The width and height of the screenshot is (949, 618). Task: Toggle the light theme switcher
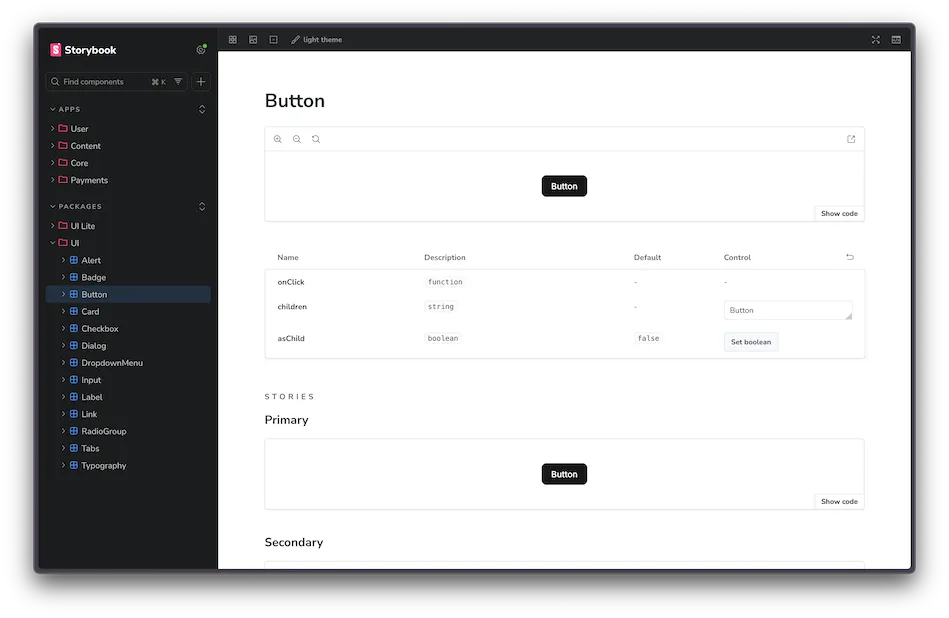pyautogui.click(x=317, y=40)
